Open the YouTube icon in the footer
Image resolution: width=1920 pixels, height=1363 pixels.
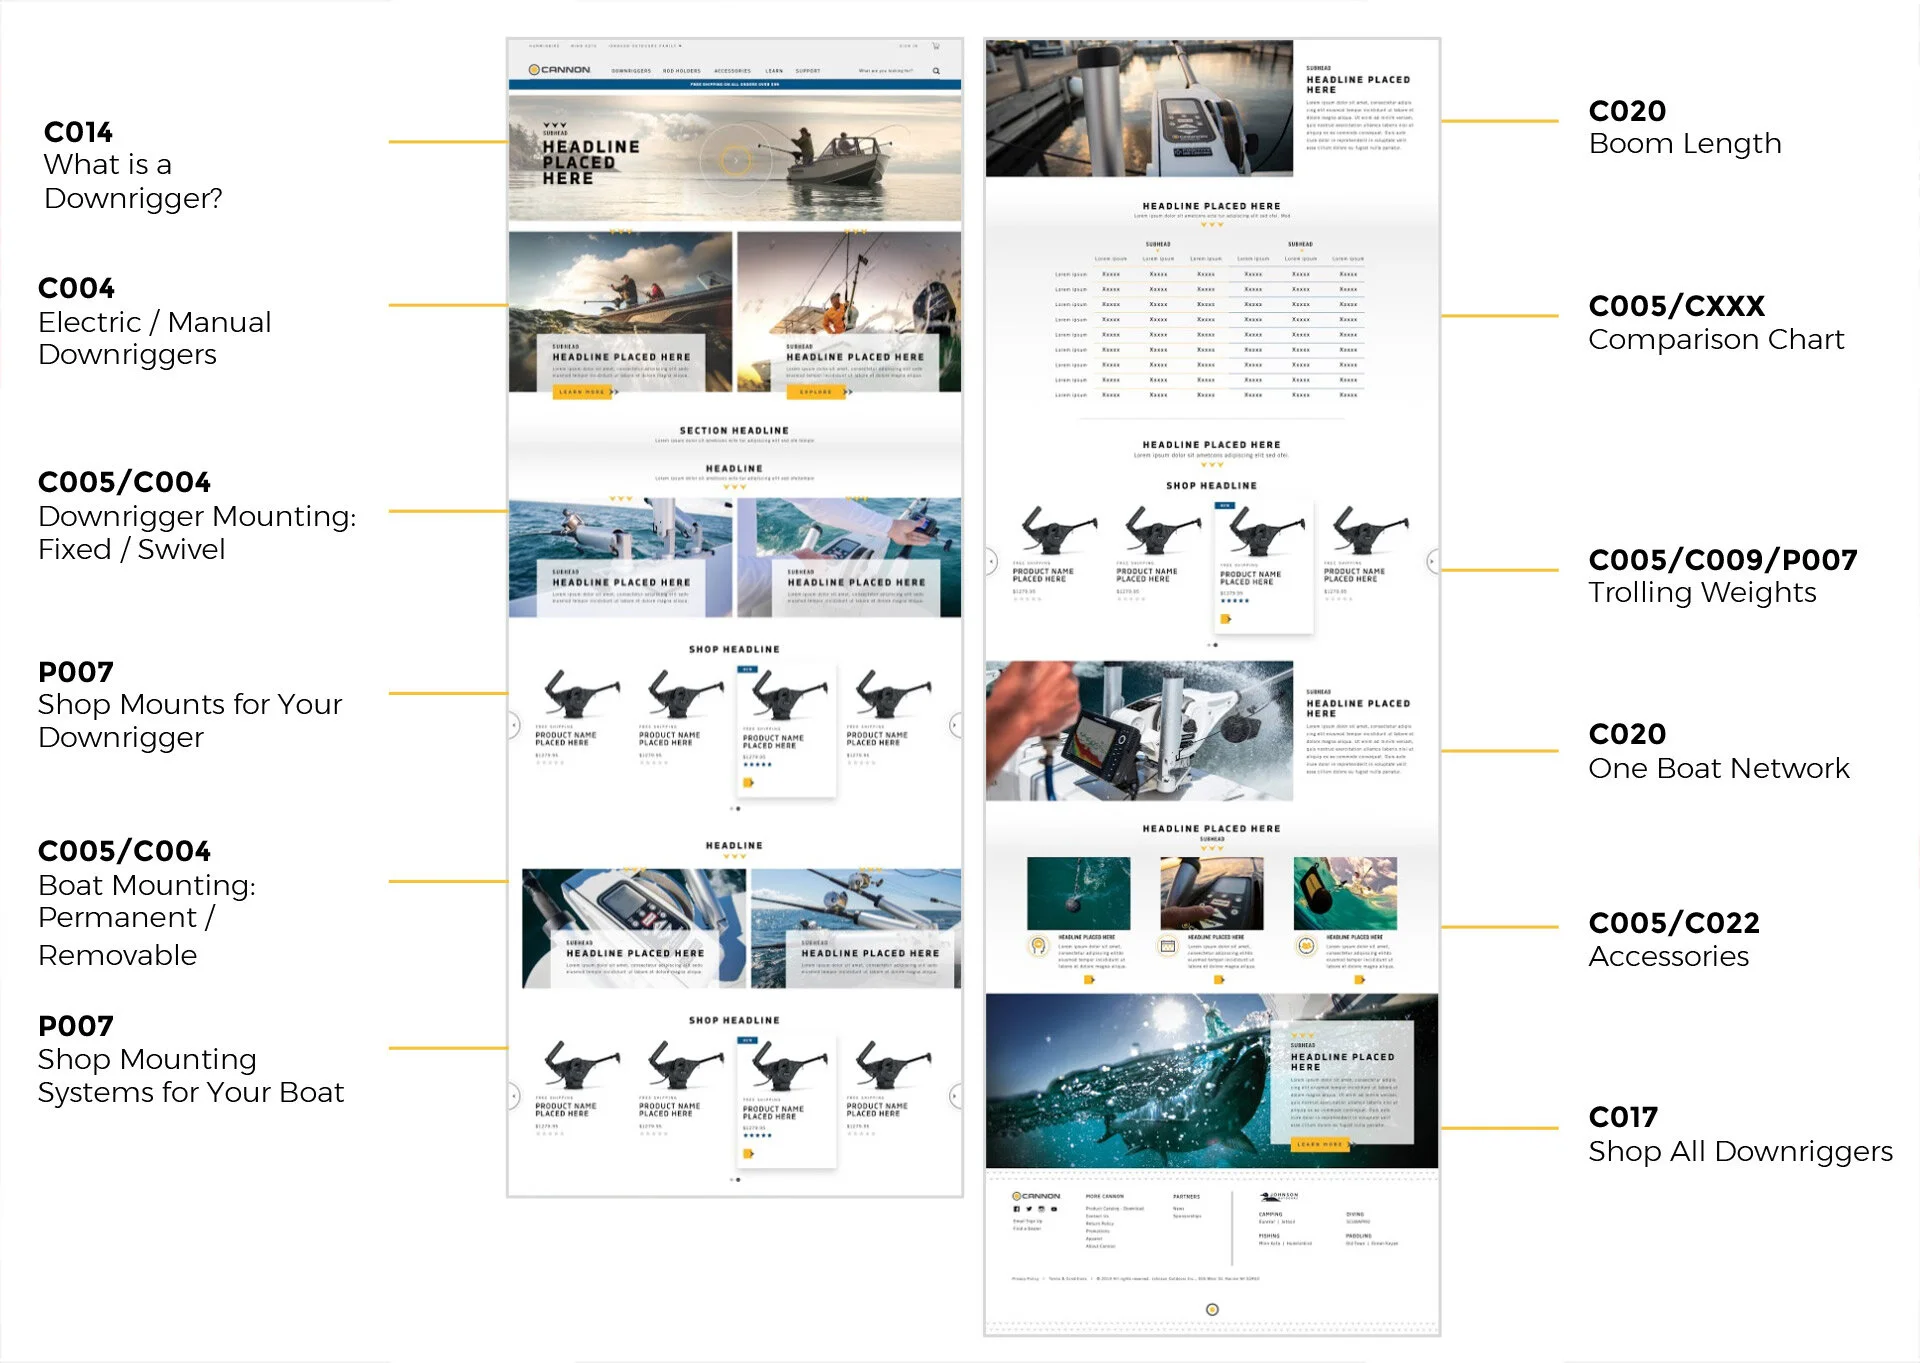point(1054,1209)
